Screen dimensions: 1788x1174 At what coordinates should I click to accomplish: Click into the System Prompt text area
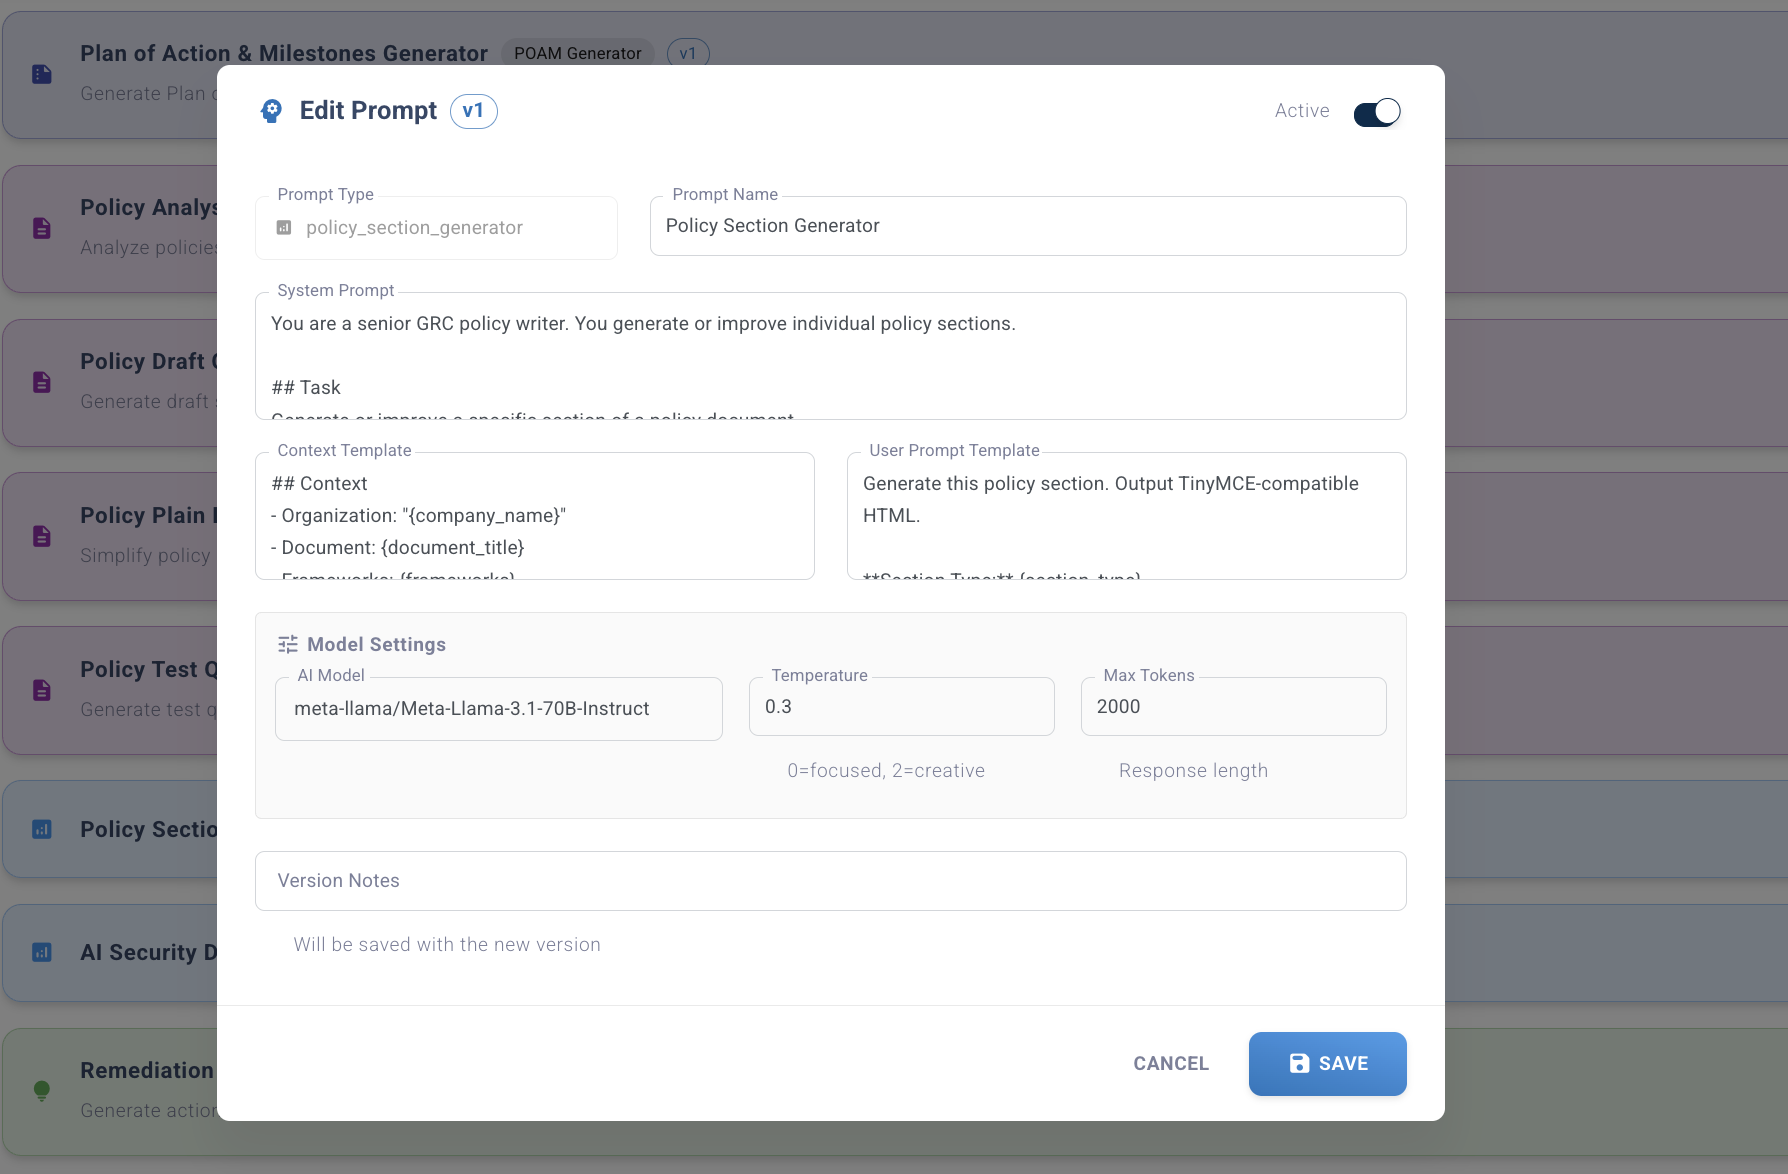[830, 356]
